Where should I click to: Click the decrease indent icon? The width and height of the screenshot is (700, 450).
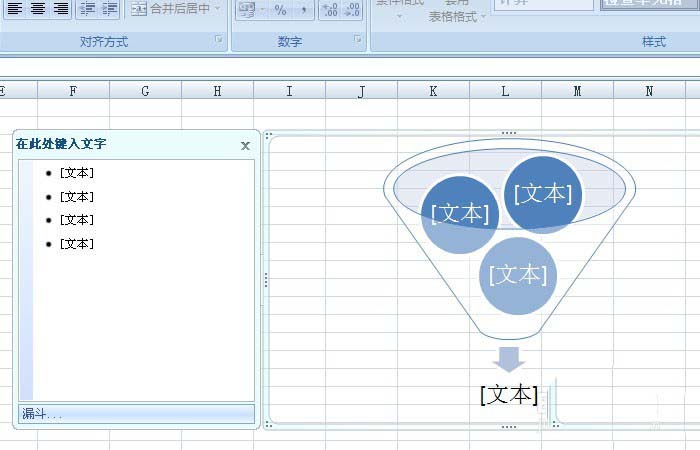click(87, 8)
